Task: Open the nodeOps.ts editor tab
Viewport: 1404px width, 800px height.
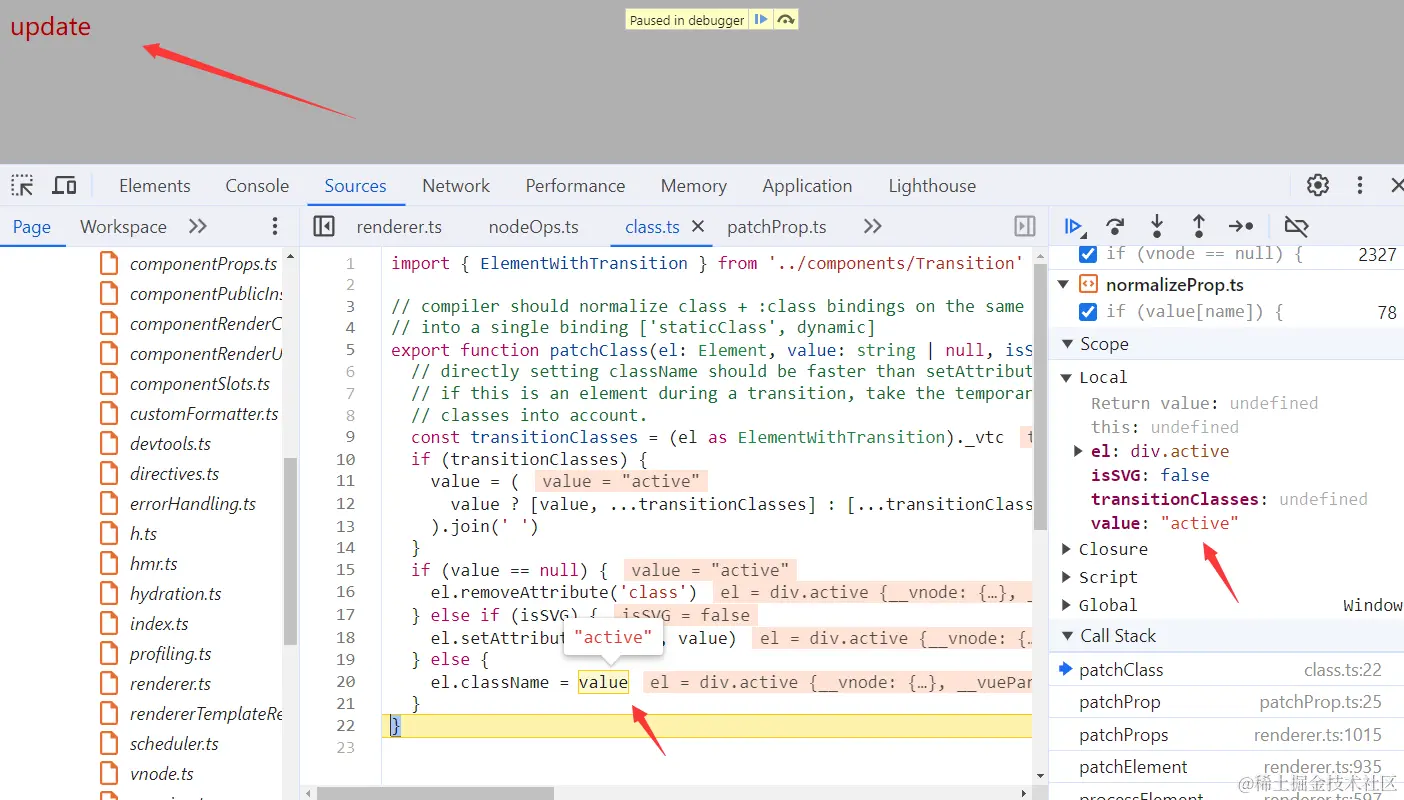Action: (x=533, y=227)
